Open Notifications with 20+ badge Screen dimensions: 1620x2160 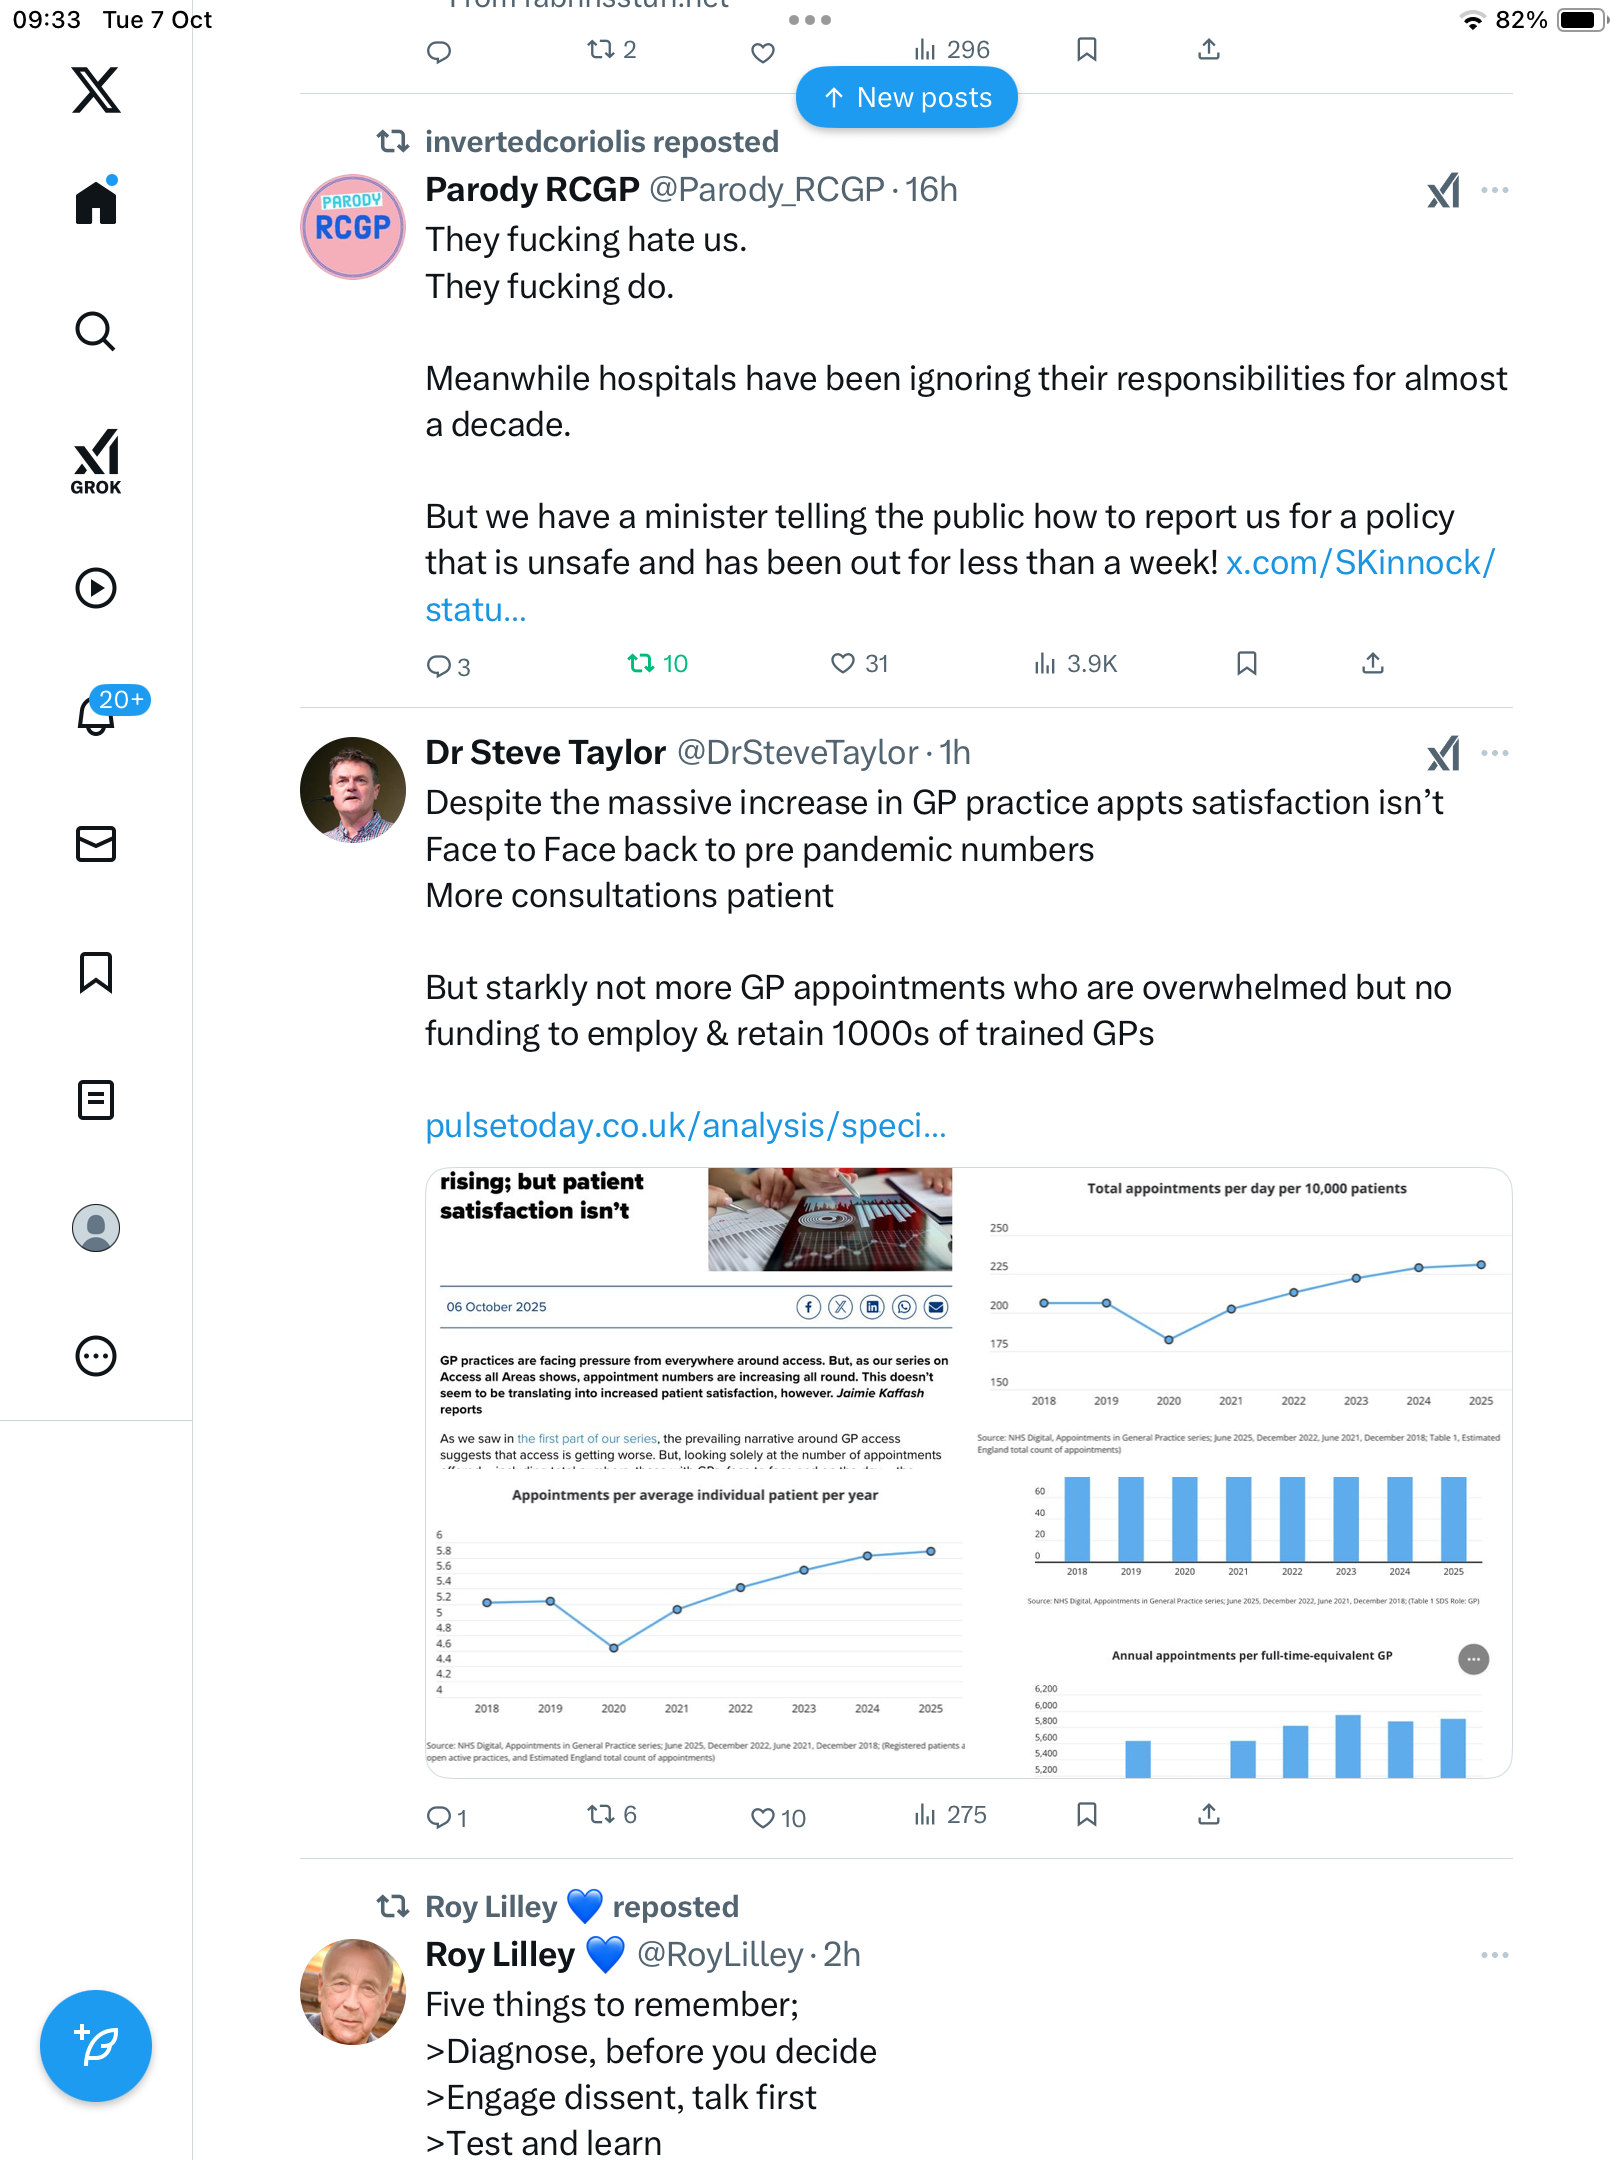click(x=98, y=714)
